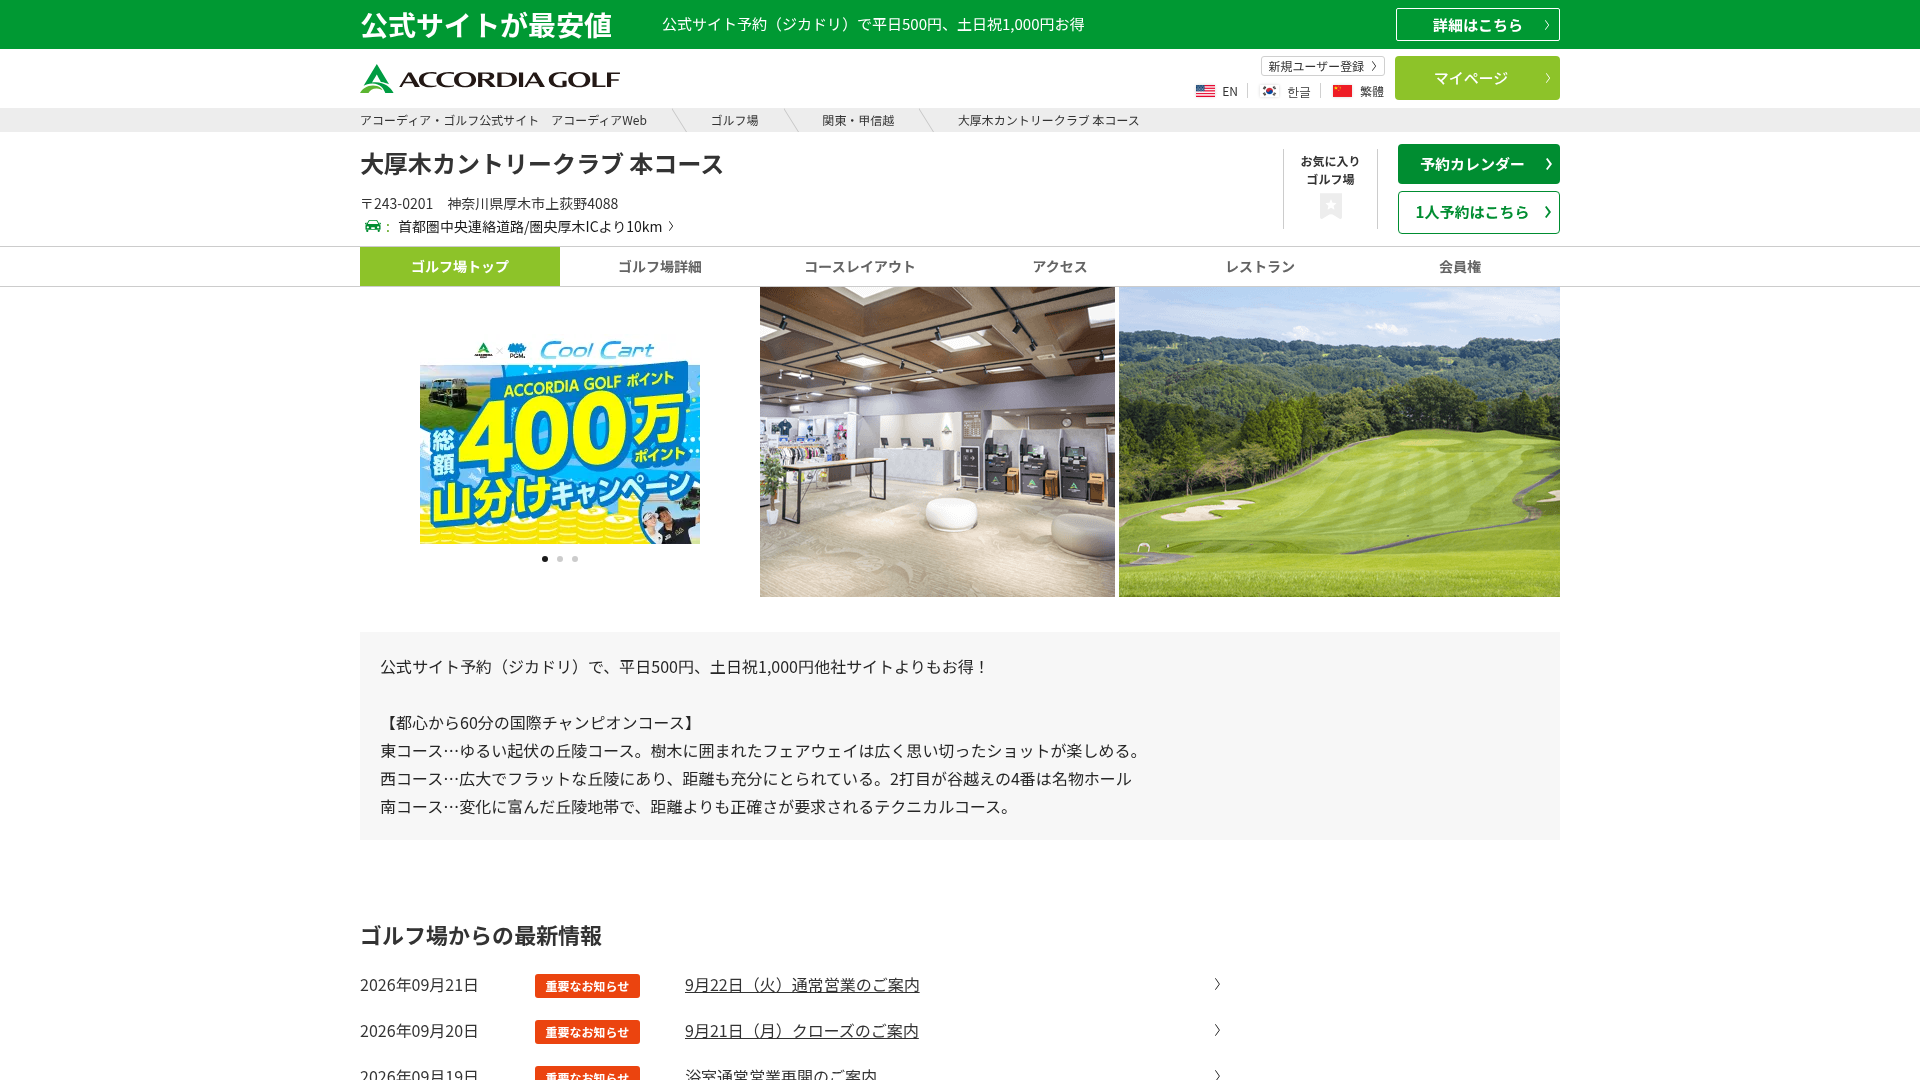Open the アクセス tab
Viewport: 1920px width, 1080px height.
(1060, 266)
